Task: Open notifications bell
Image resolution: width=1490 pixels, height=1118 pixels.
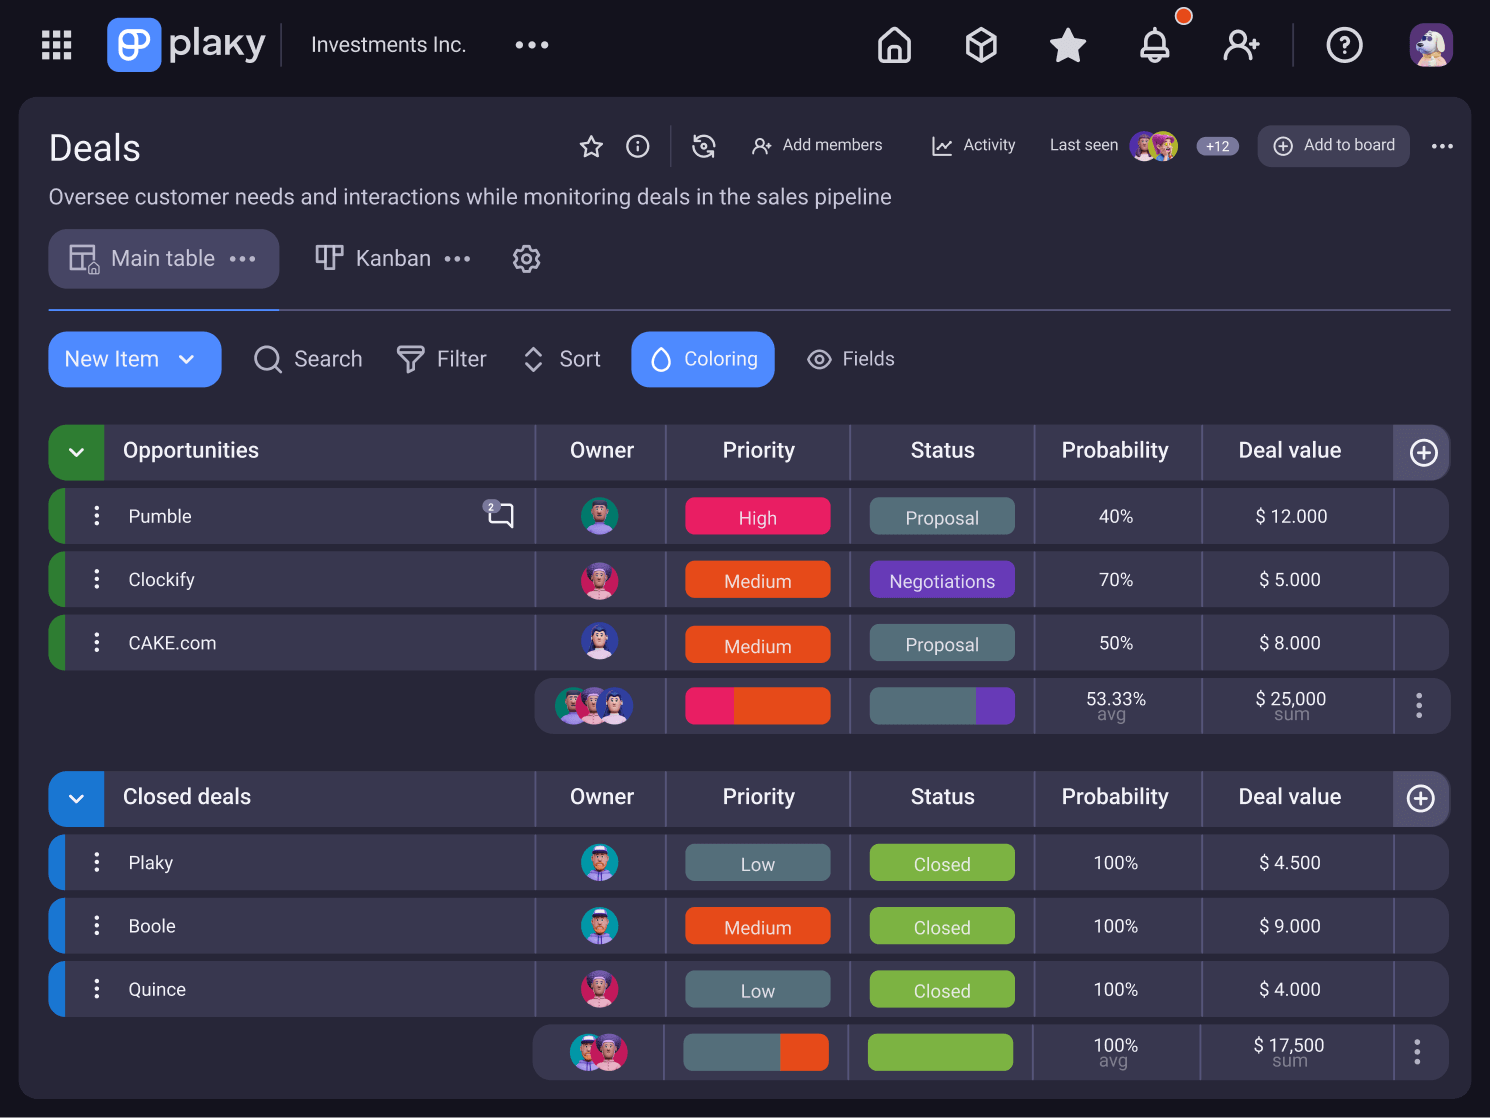Action: (x=1154, y=45)
